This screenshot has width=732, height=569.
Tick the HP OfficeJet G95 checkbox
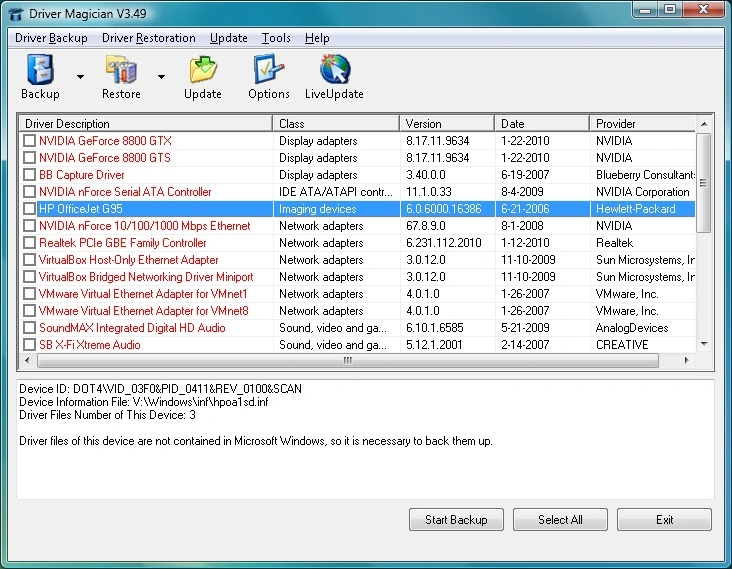[x=30, y=209]
